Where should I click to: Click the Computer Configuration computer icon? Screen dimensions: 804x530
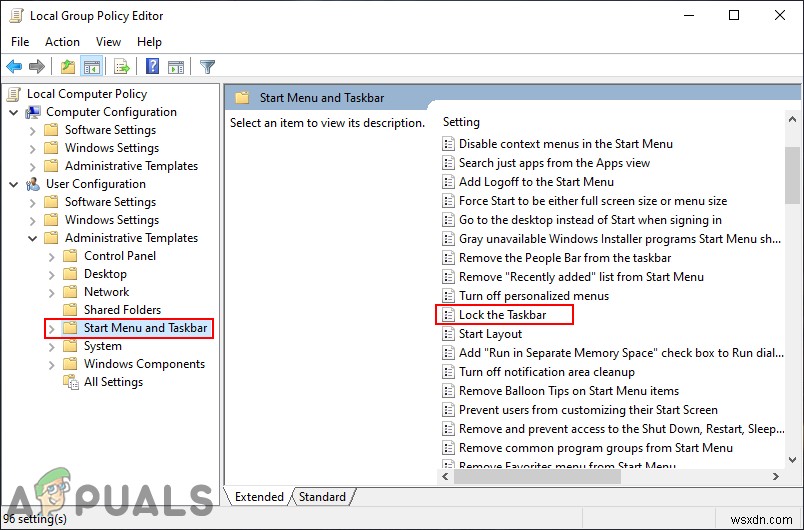(x=33, y=112)
